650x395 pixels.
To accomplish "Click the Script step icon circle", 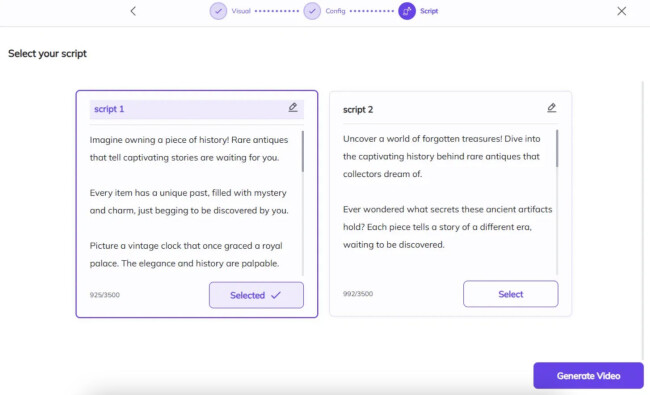I will click(x=407, y=11).
